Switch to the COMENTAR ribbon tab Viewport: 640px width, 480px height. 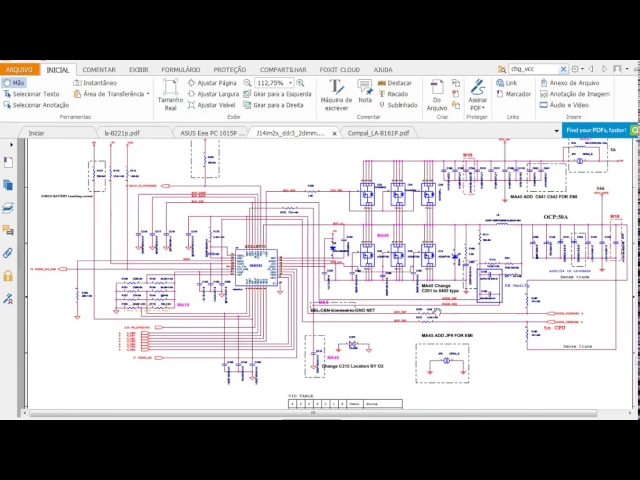tap(99, 70)
